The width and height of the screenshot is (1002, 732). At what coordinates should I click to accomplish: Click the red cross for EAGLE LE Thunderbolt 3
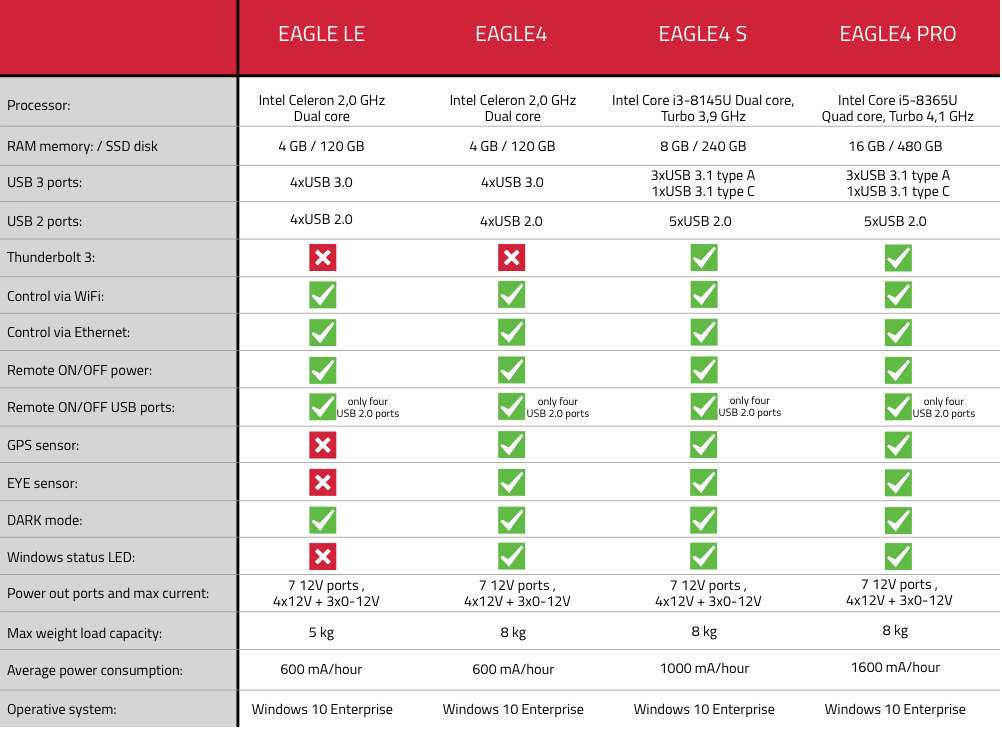(x=323, y=258)
